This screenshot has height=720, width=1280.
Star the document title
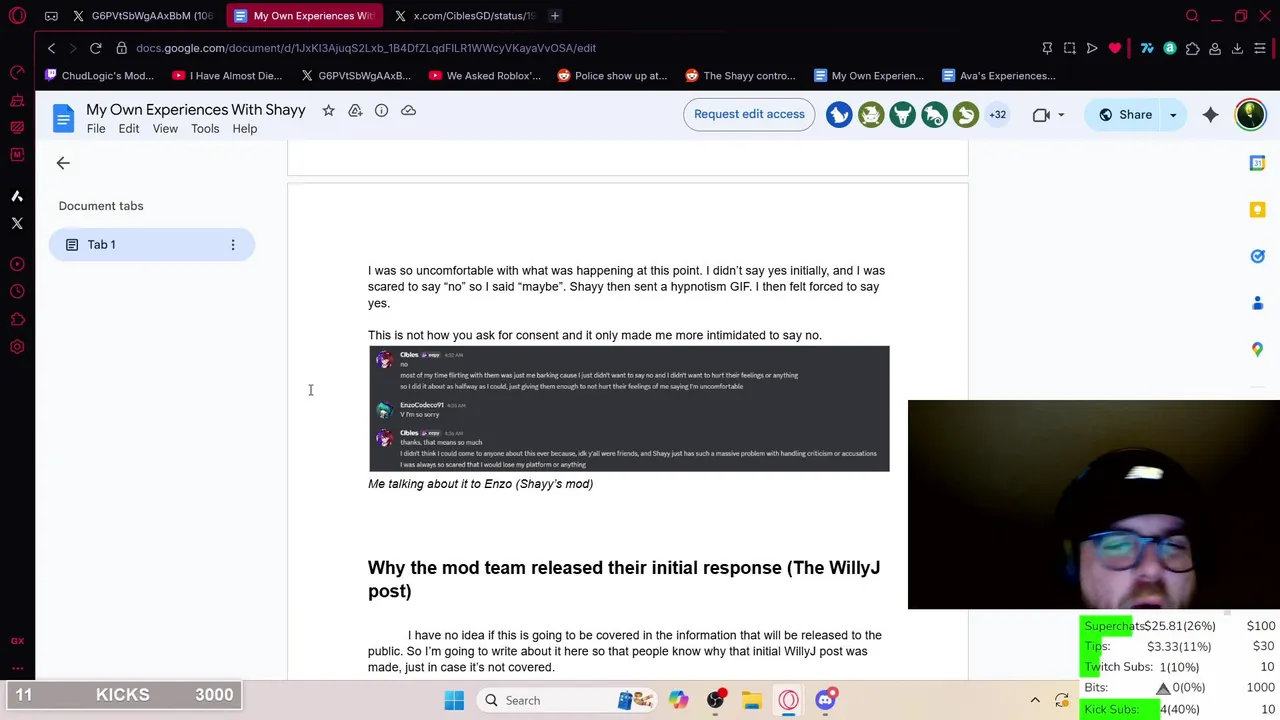coord(328,110)
